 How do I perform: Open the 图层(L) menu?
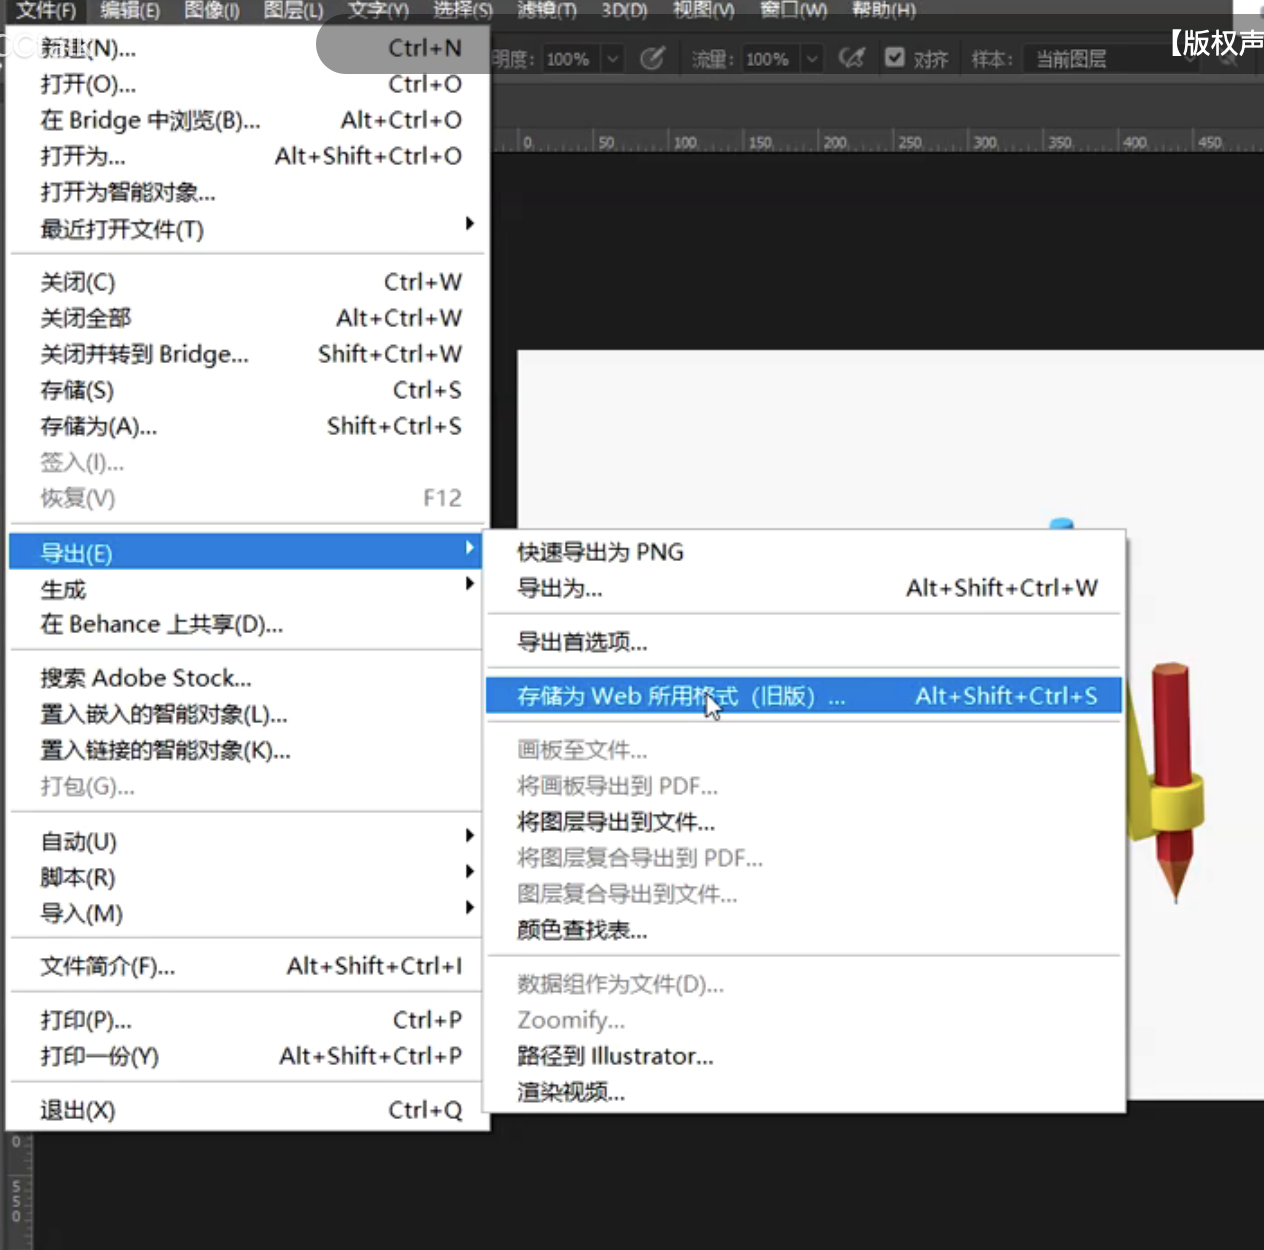coord(293,10)
